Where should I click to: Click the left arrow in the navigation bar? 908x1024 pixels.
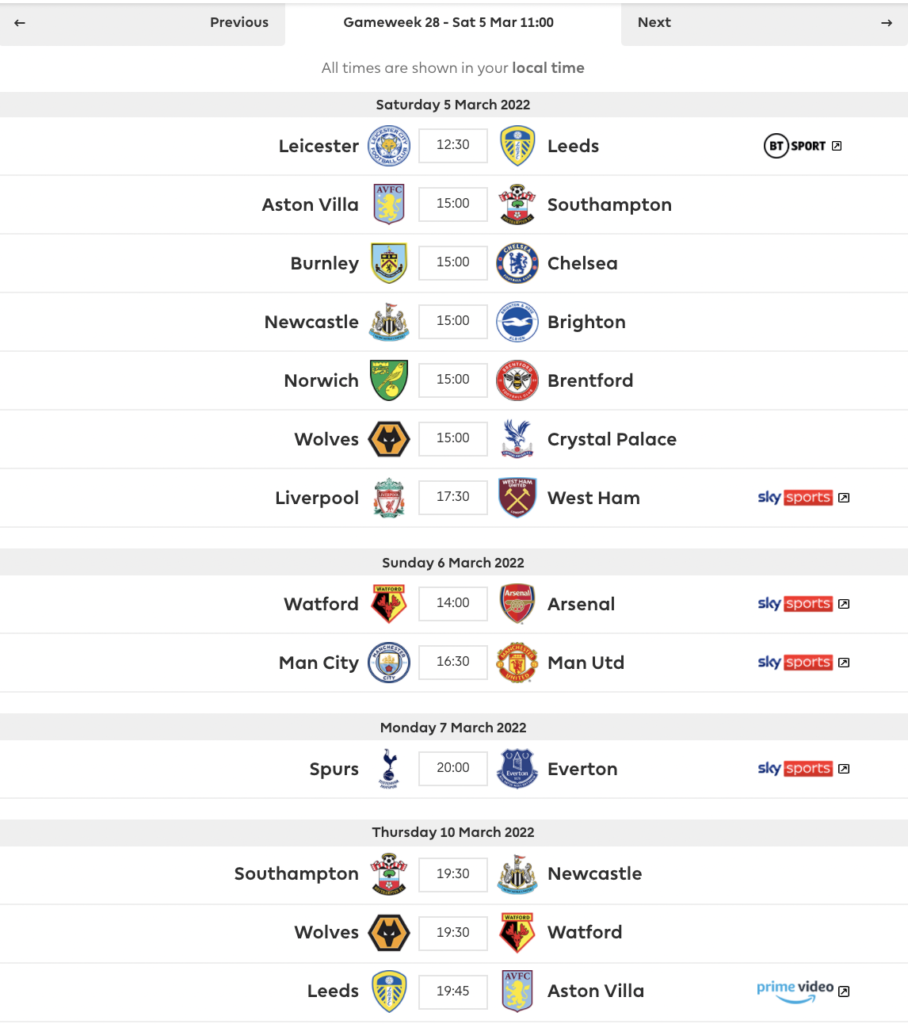point(19,22)
